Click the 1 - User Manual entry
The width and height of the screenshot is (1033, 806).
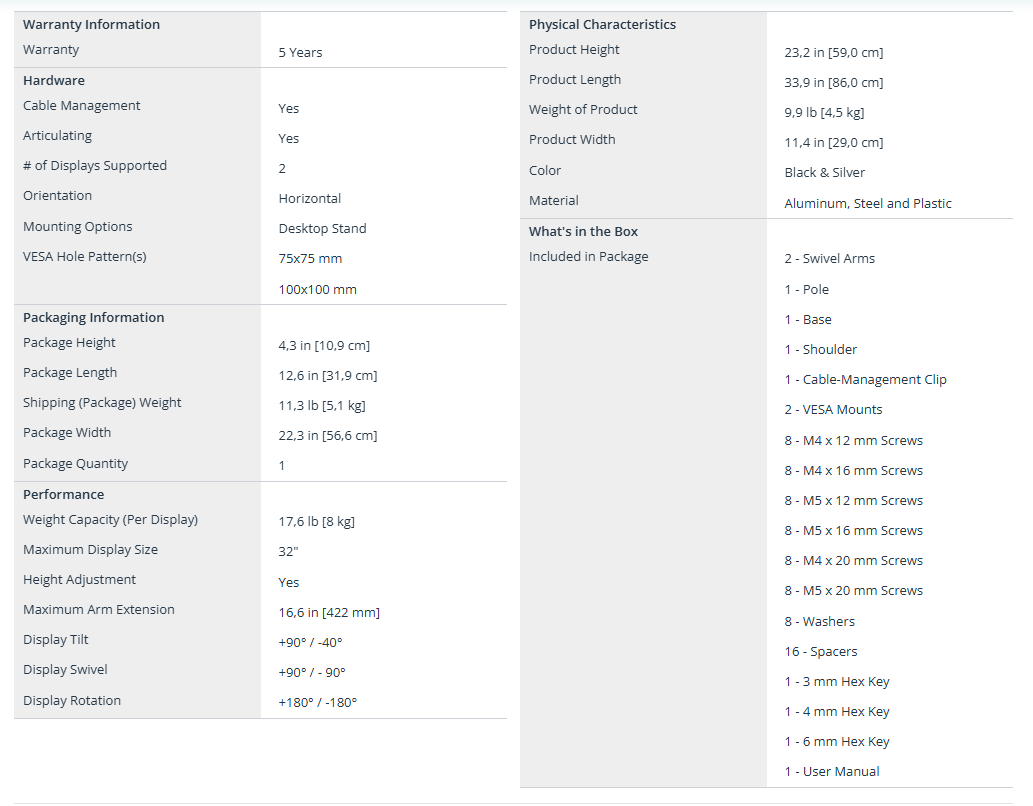[x=832, y=771]
